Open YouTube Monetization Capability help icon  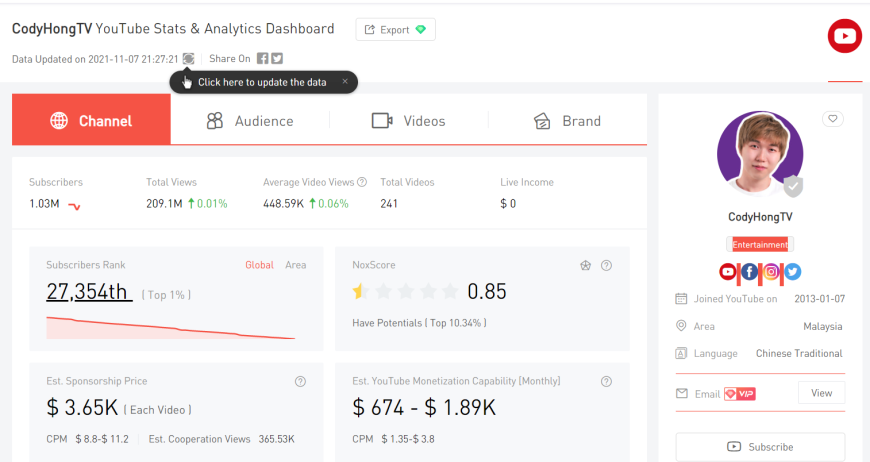point(606,382)
